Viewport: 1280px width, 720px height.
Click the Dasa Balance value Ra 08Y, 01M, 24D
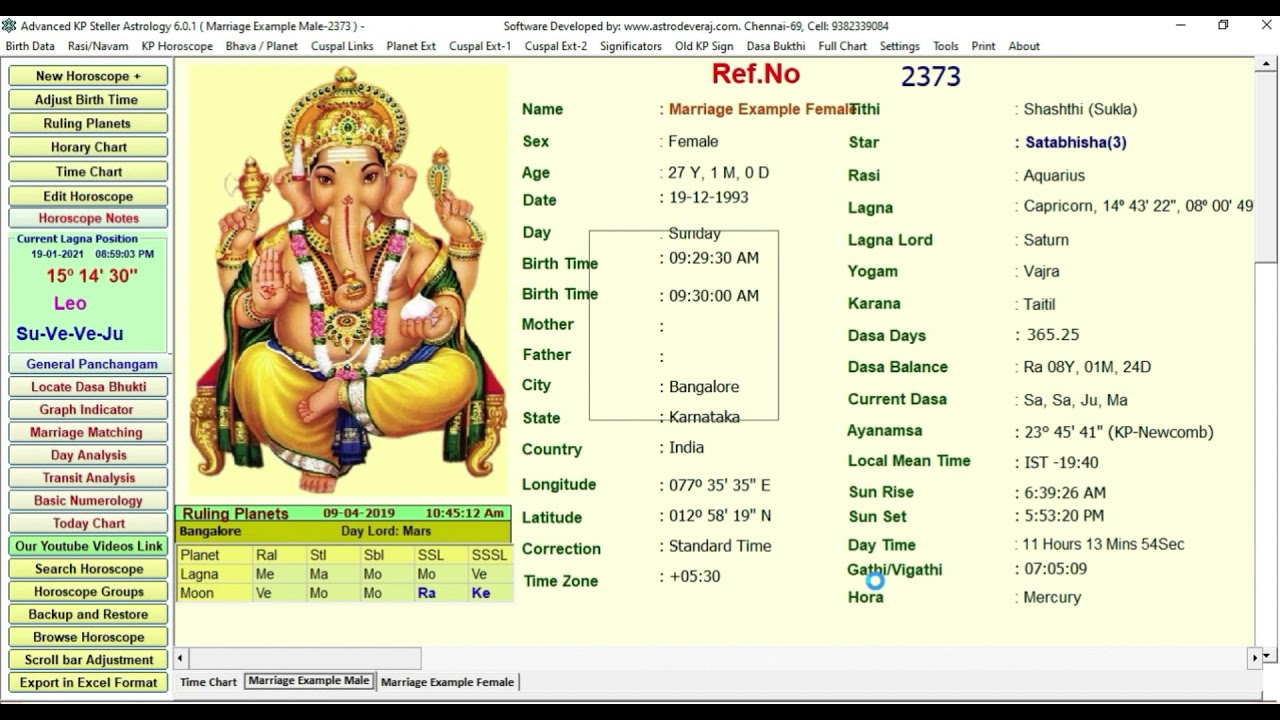1087,367
